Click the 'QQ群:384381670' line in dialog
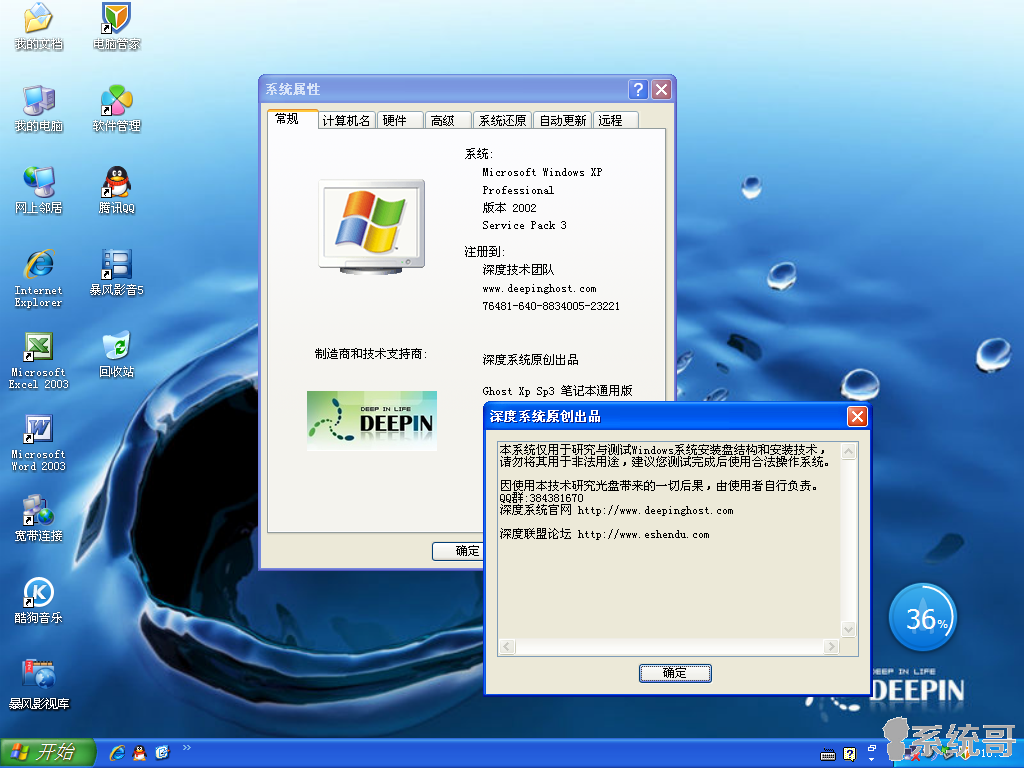This screenshot has width=1024, height=768. click(541, 498)
